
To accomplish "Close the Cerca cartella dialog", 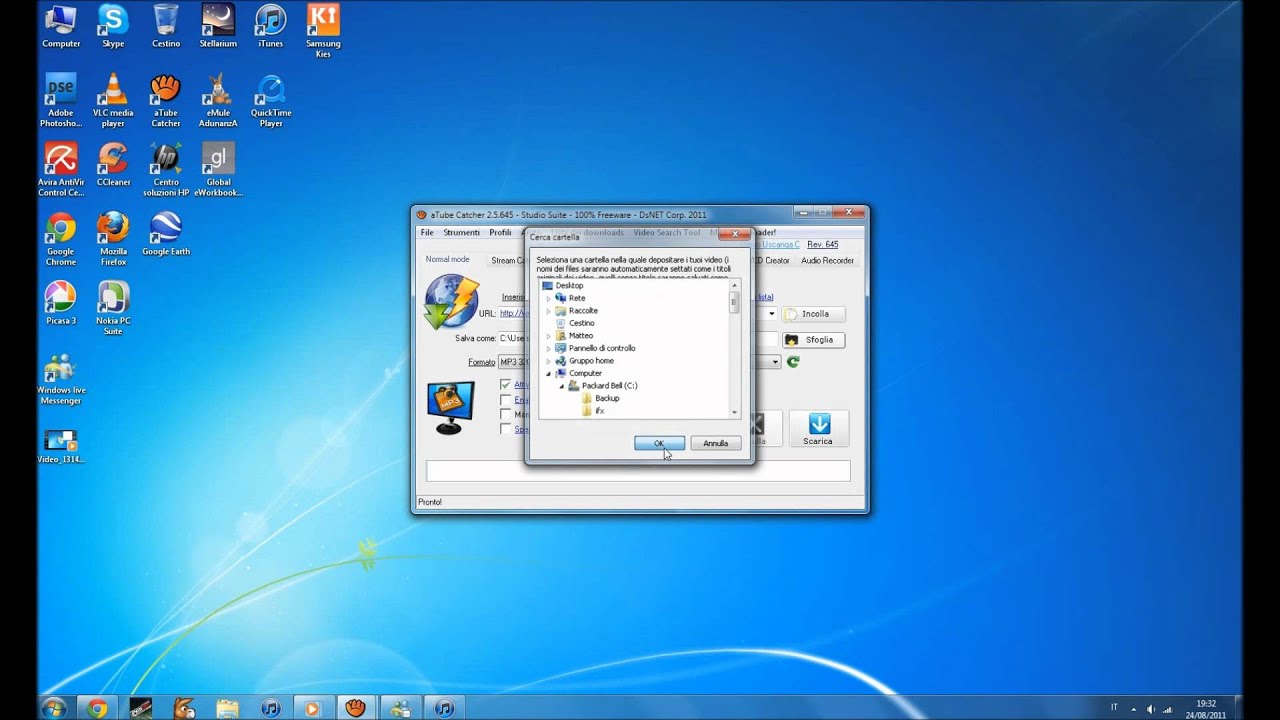I will [x=735, y=234].
